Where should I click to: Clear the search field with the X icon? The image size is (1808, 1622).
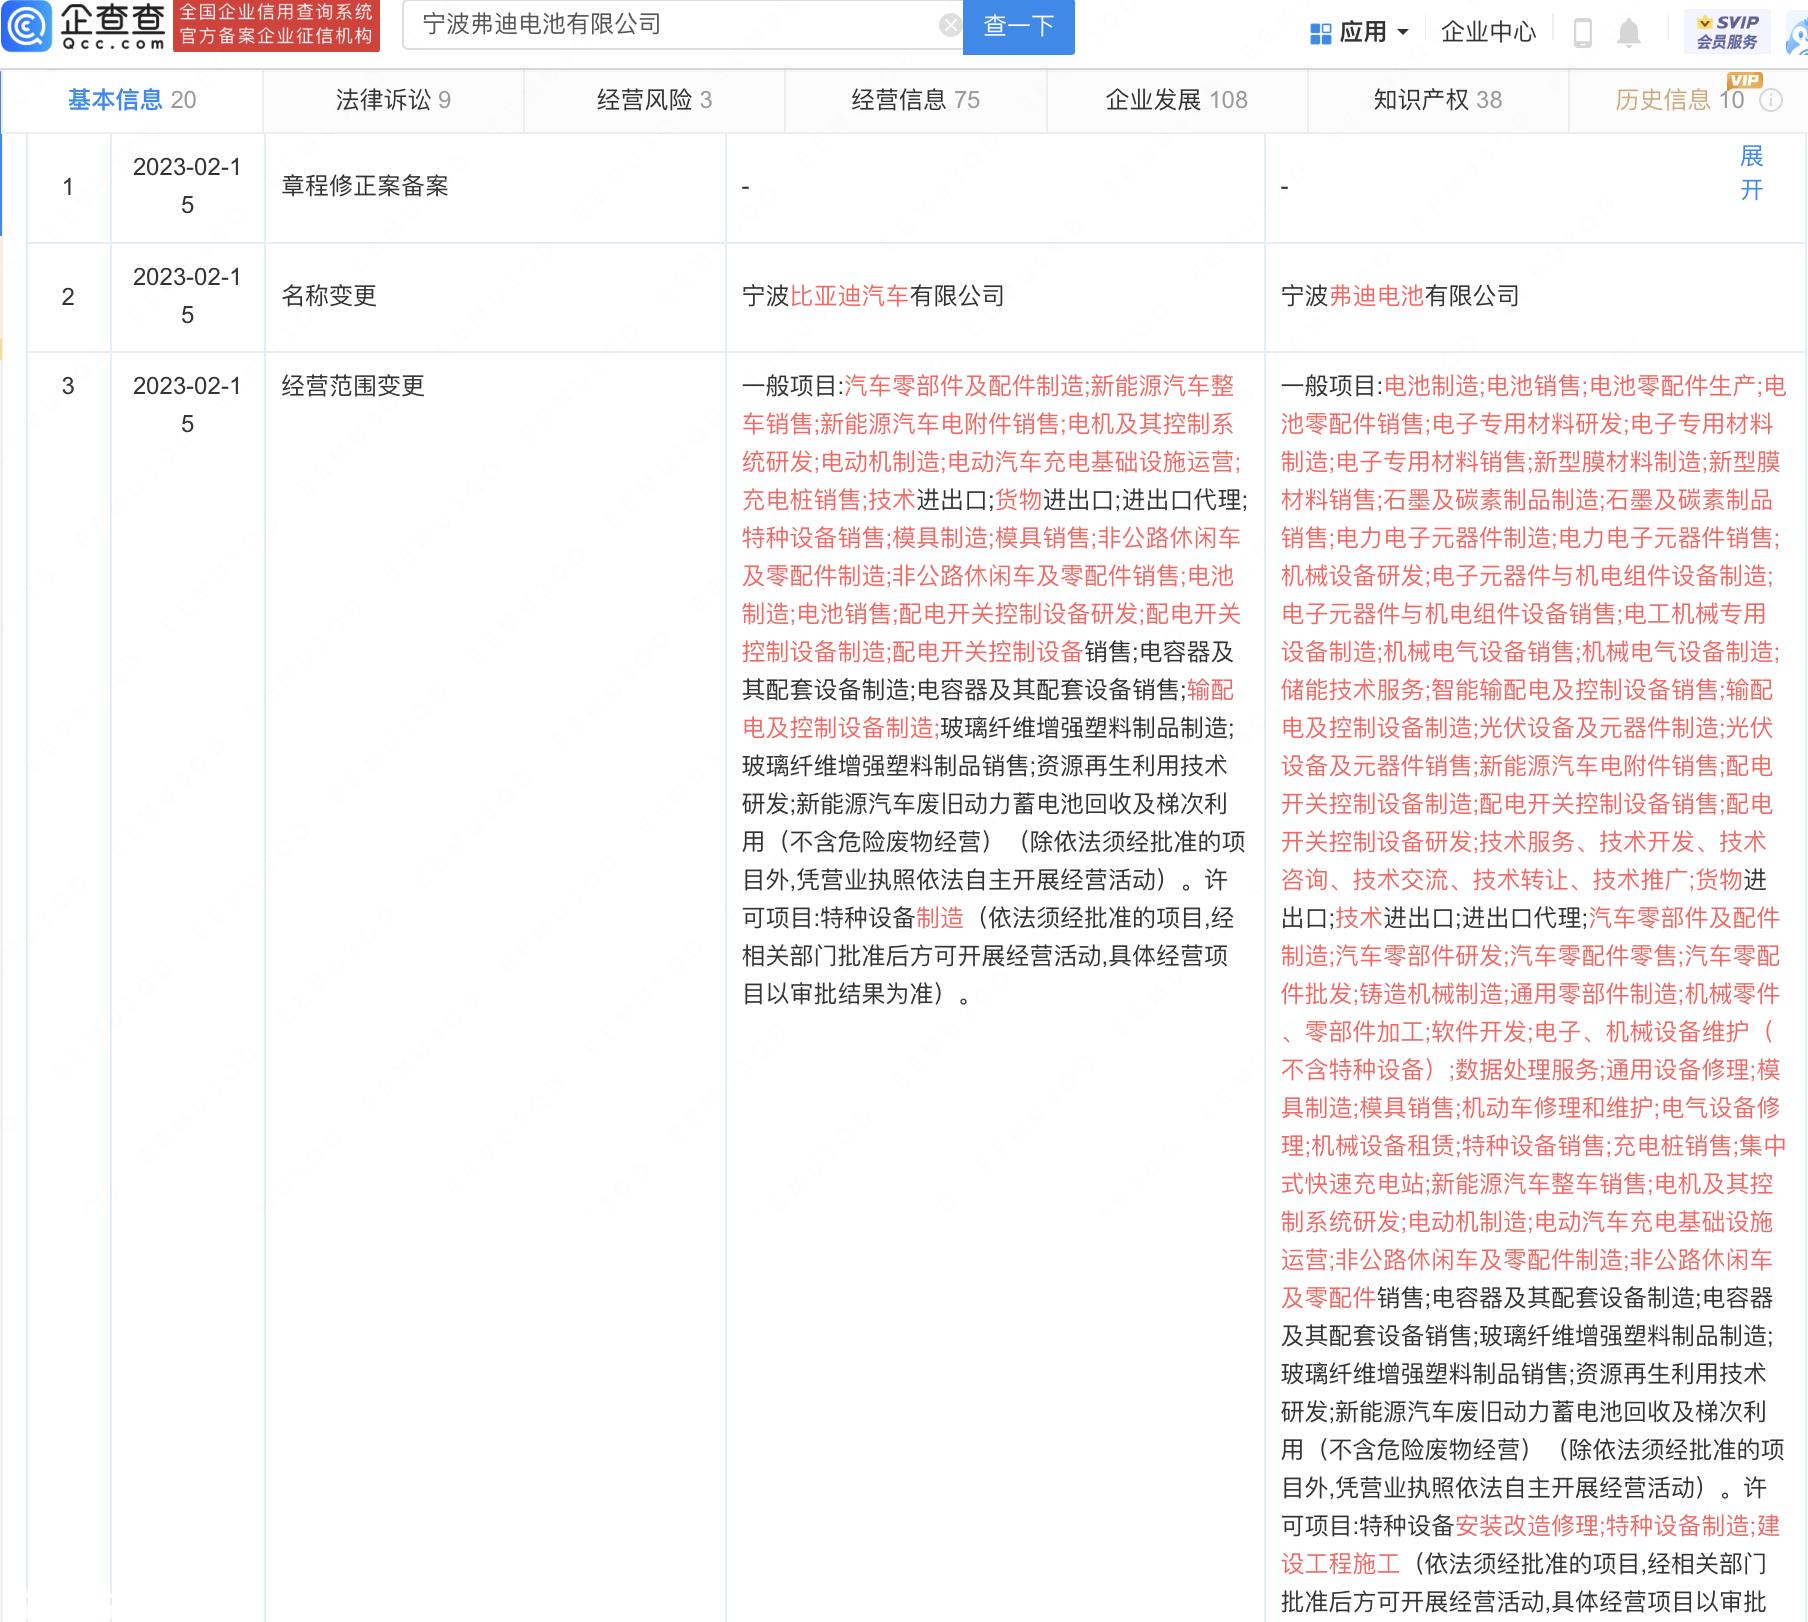point(950,25)
